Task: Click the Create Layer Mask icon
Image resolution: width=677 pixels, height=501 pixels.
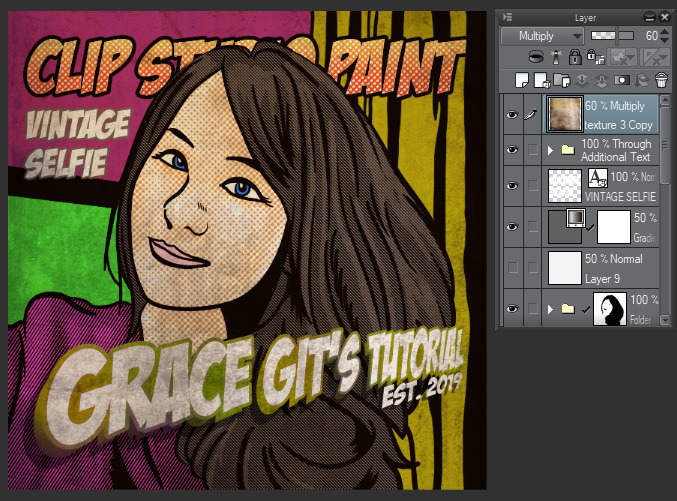Action: [623, 80]
